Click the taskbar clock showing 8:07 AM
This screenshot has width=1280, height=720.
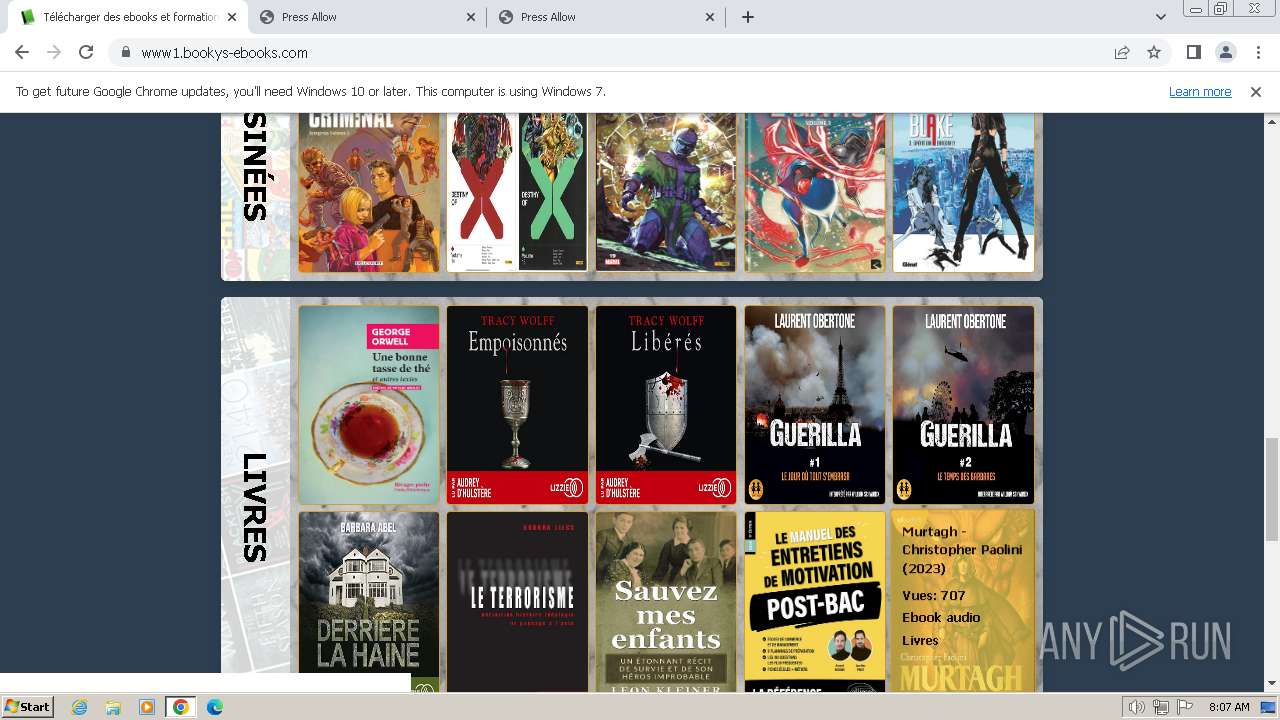pyautogui.click(x=1229, y=707)
